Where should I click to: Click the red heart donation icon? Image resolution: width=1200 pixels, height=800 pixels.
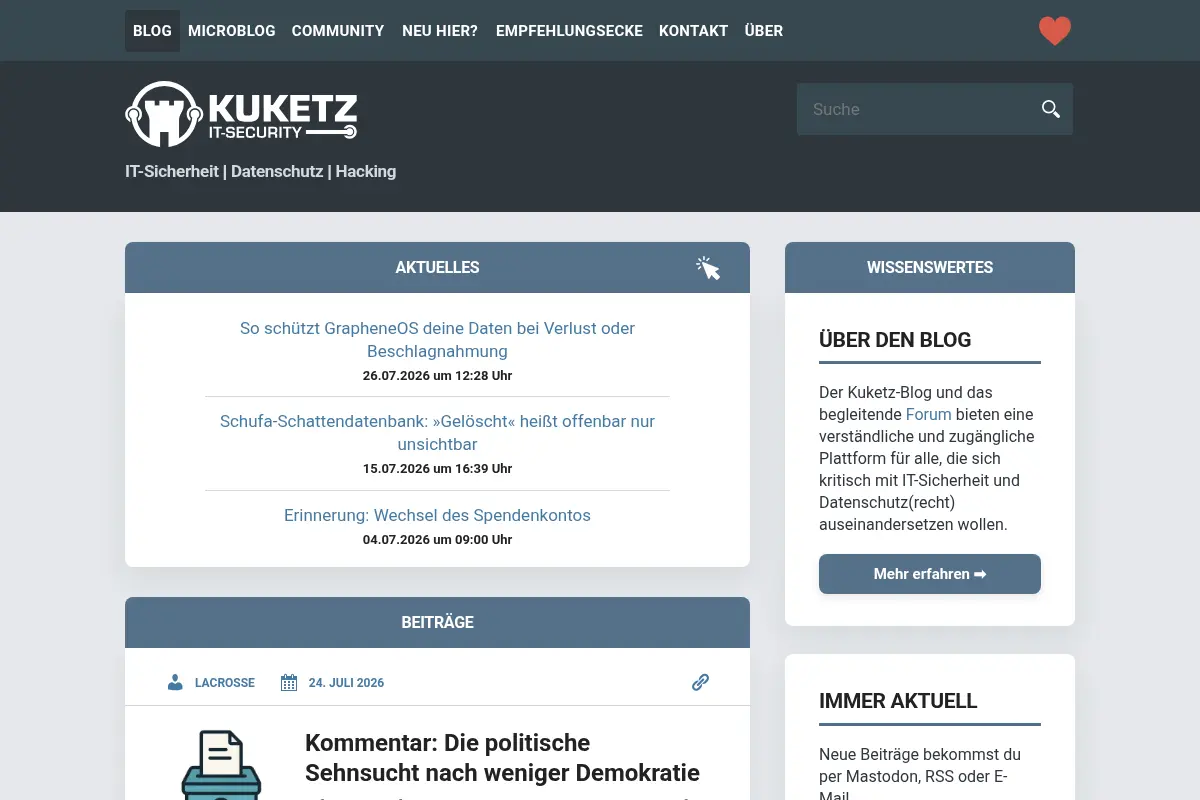(x=1054, y=31)
